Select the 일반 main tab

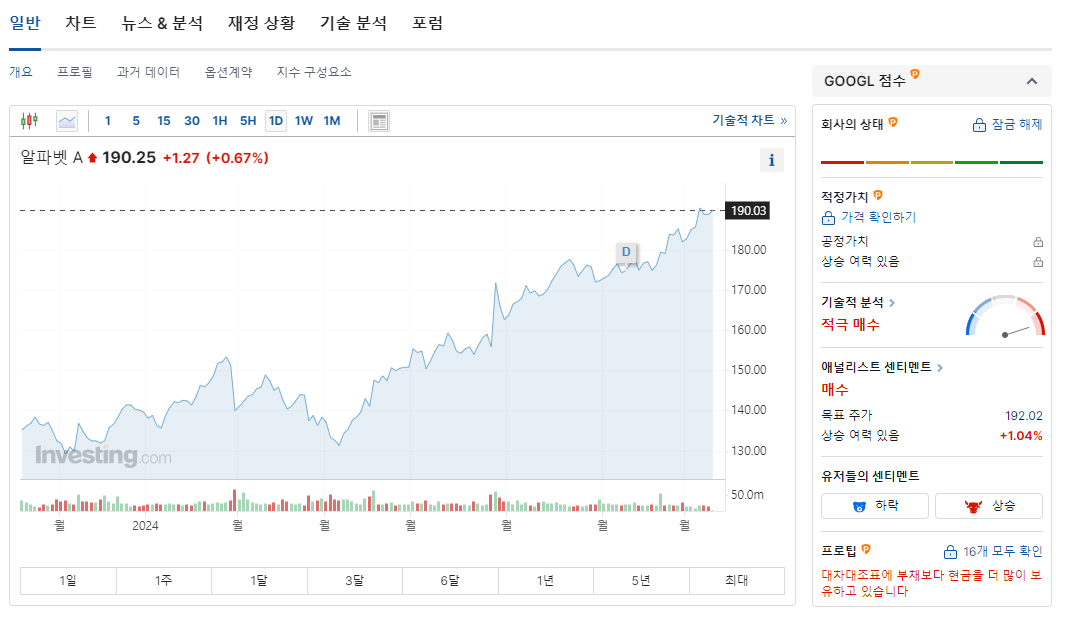click(x=25, y=23)
